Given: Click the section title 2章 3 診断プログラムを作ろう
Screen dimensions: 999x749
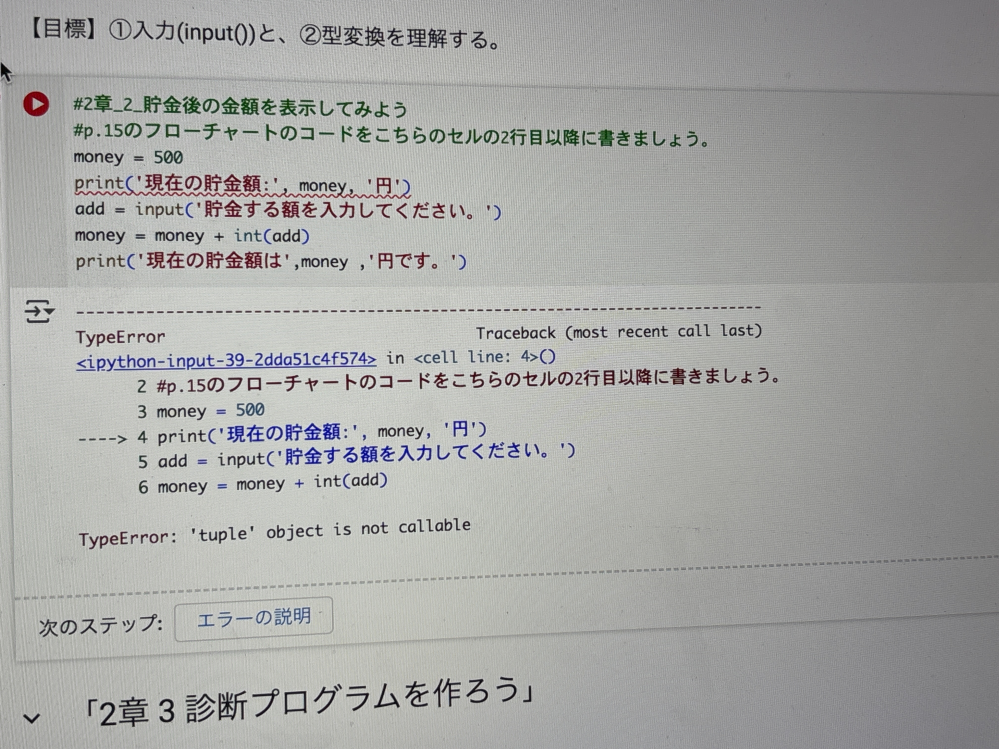Looking at the screenshot, I should click(x=309, y=701).
